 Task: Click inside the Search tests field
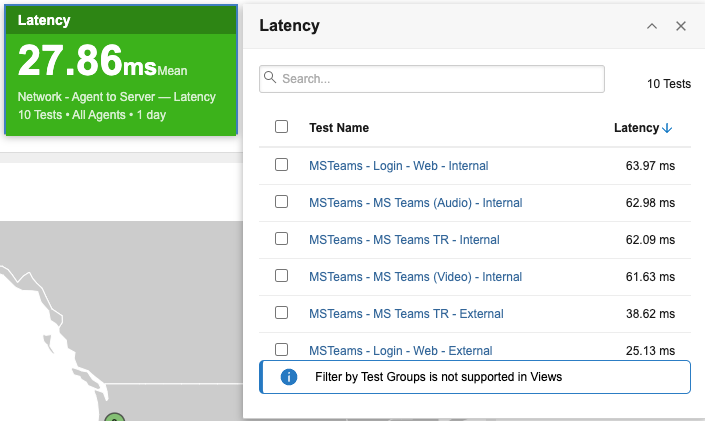coord(440,78)
